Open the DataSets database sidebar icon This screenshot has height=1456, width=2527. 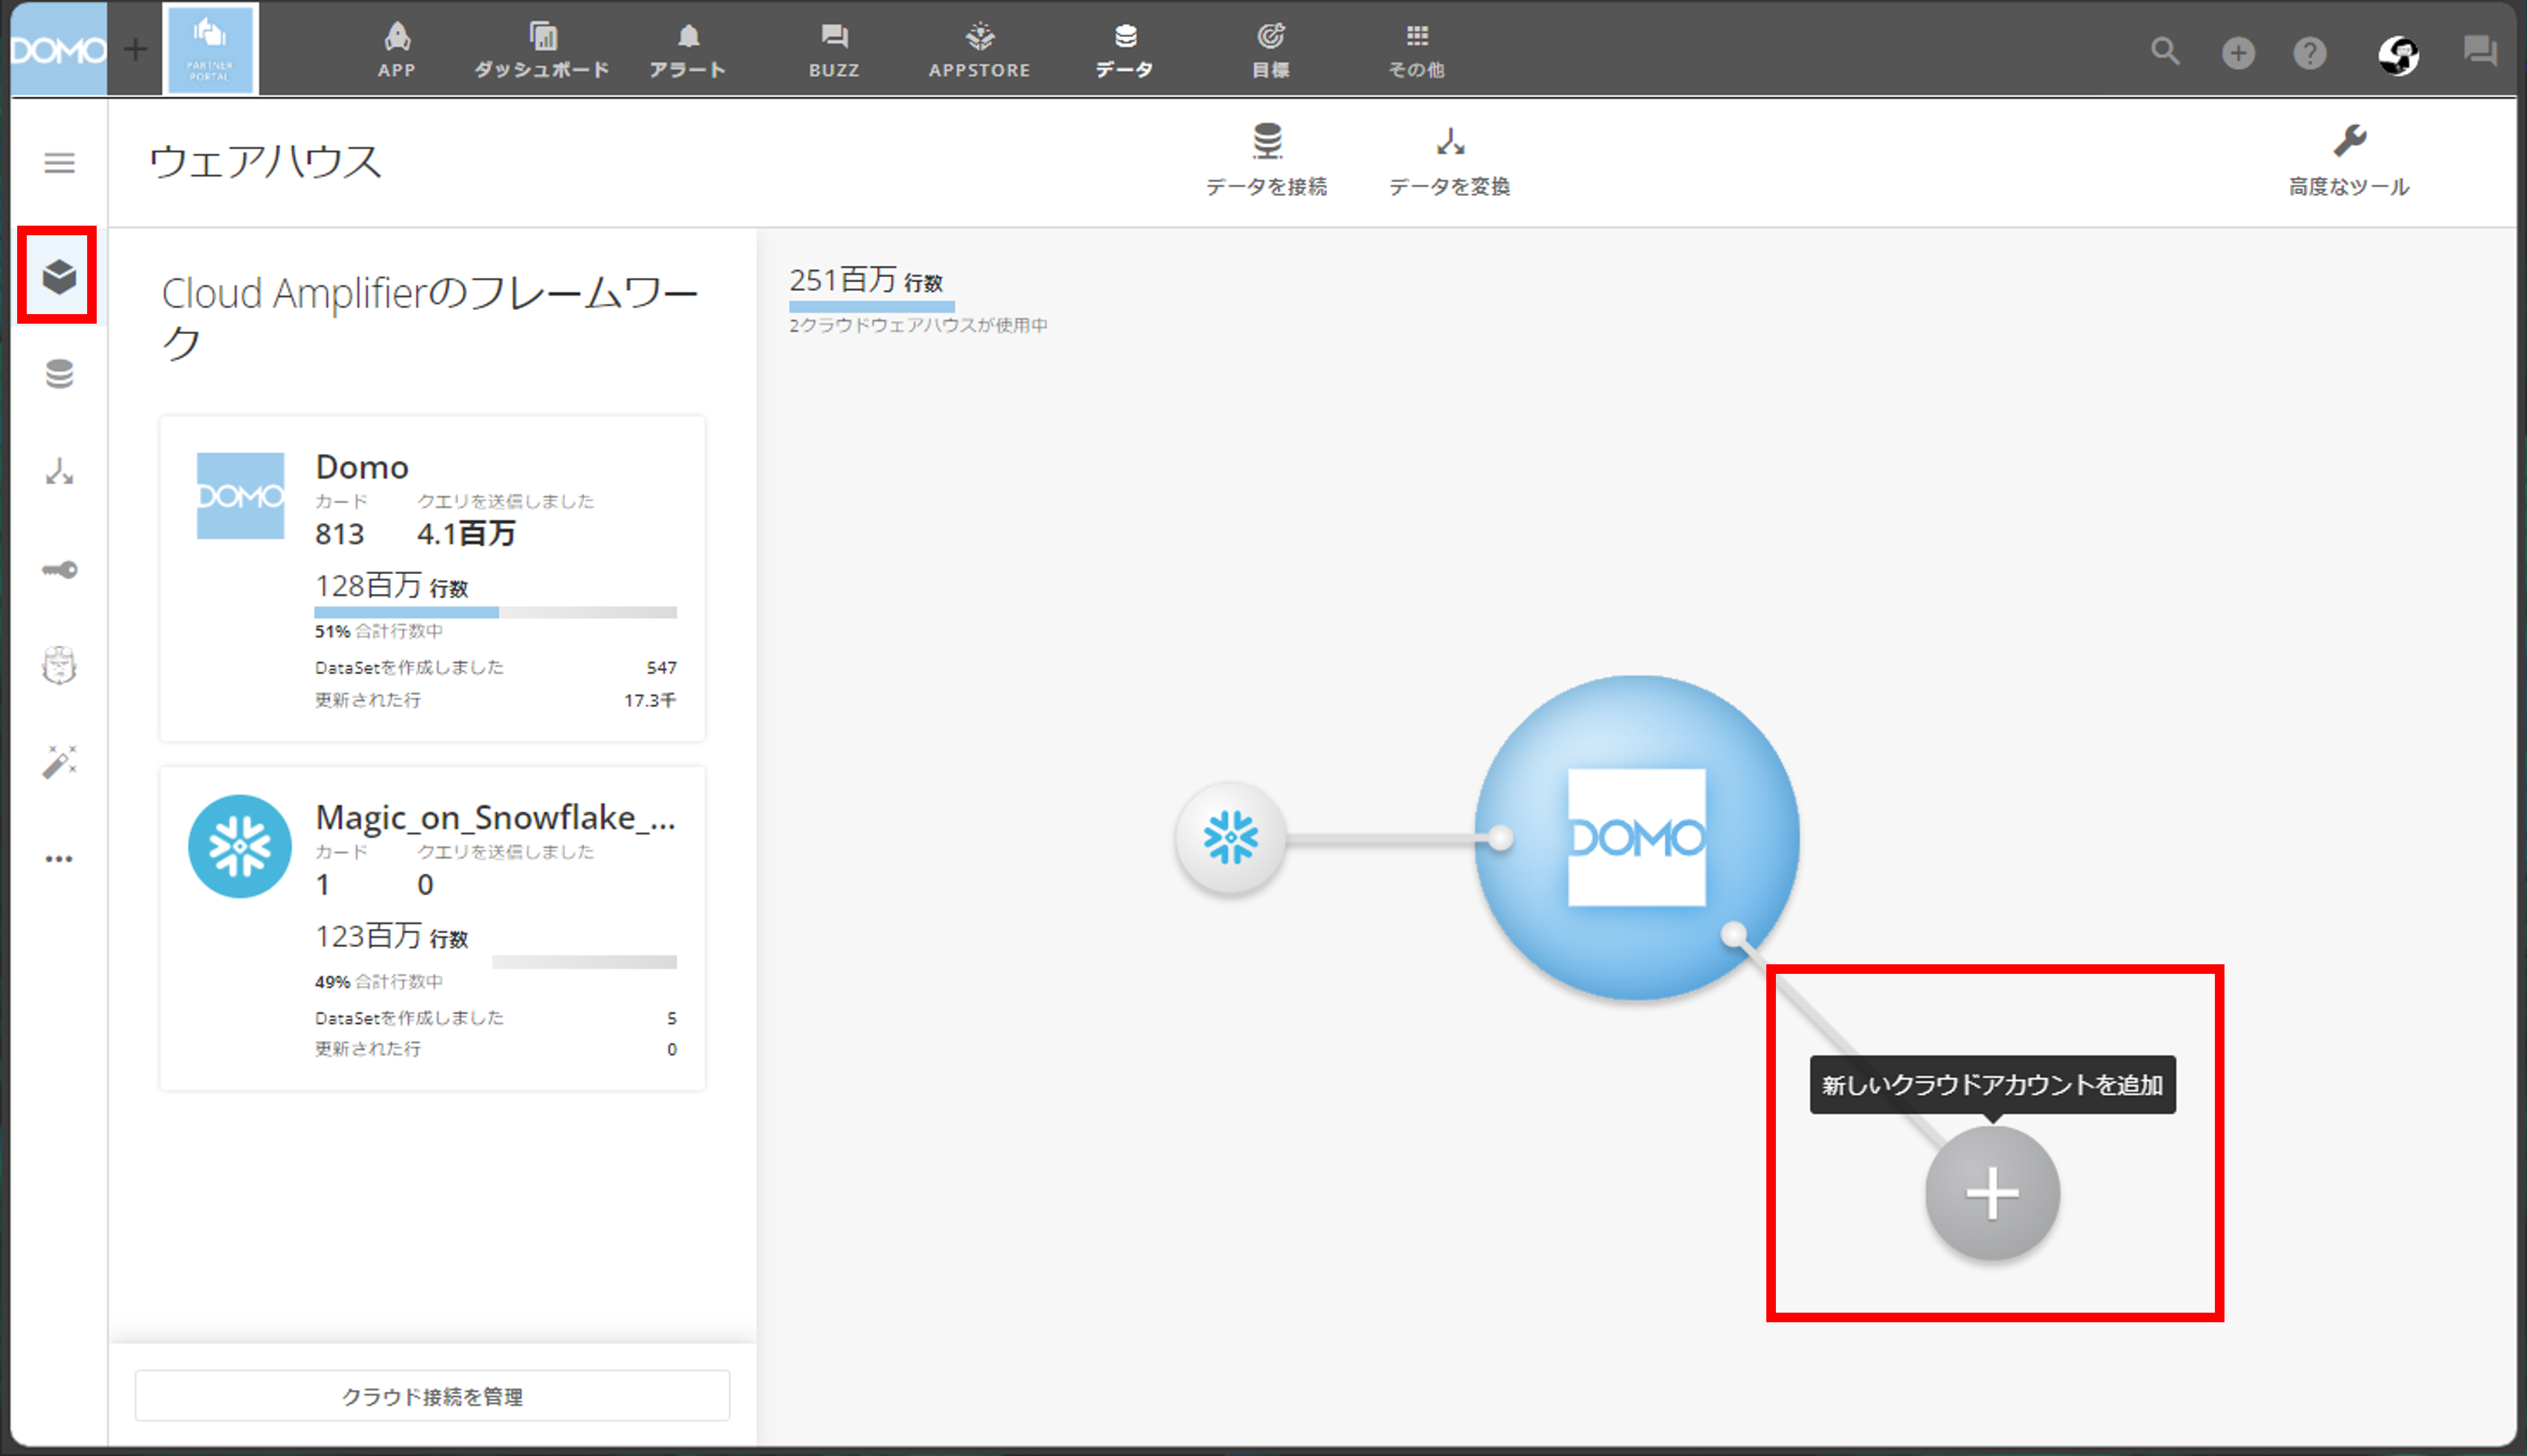59,373
